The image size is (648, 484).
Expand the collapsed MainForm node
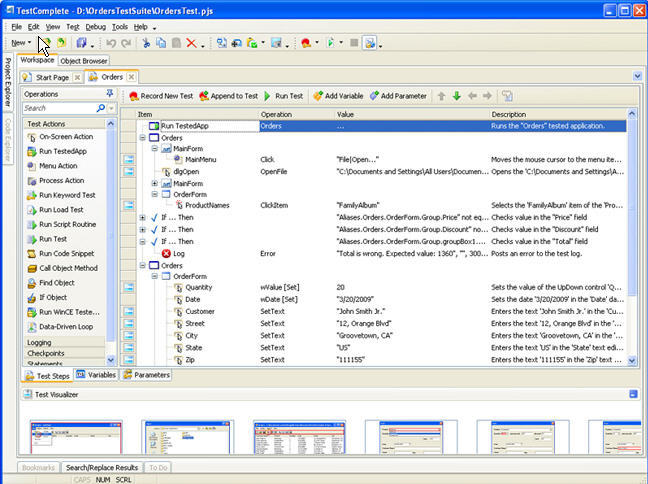pos(155,184)
